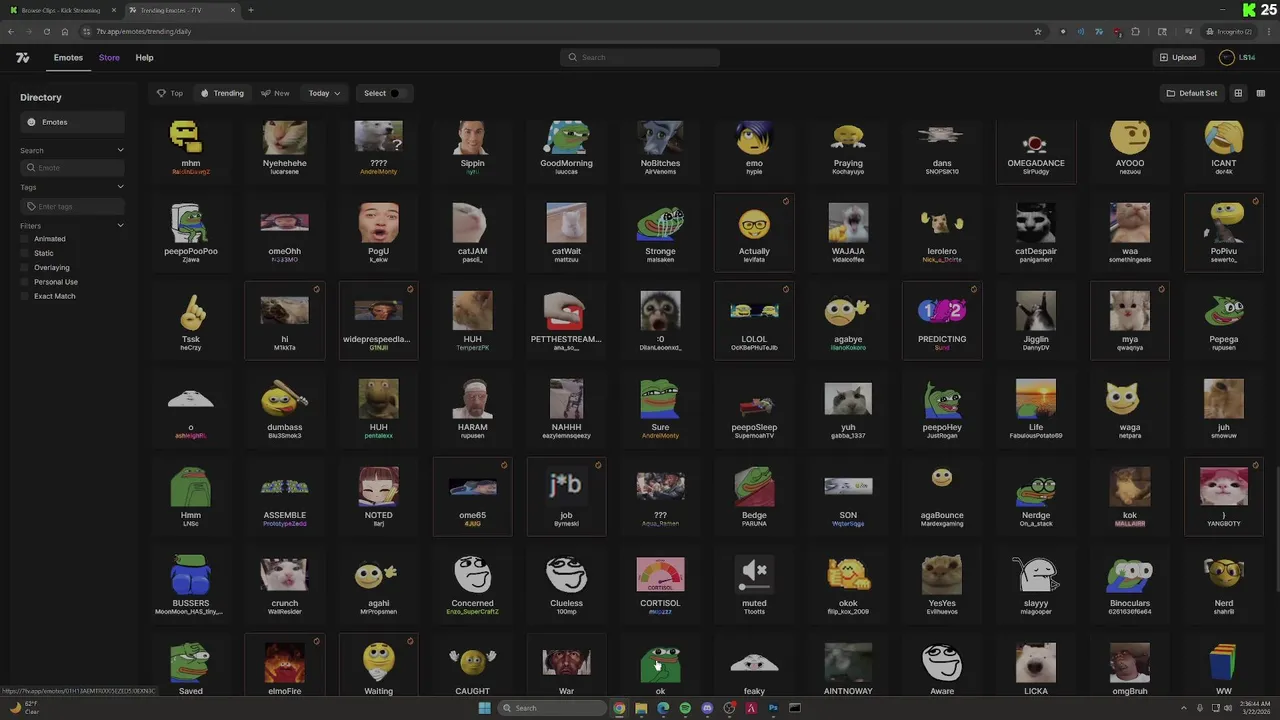Open the muted emote
The width and height of the screenshot is (1280, 720).
pos(754,584)
